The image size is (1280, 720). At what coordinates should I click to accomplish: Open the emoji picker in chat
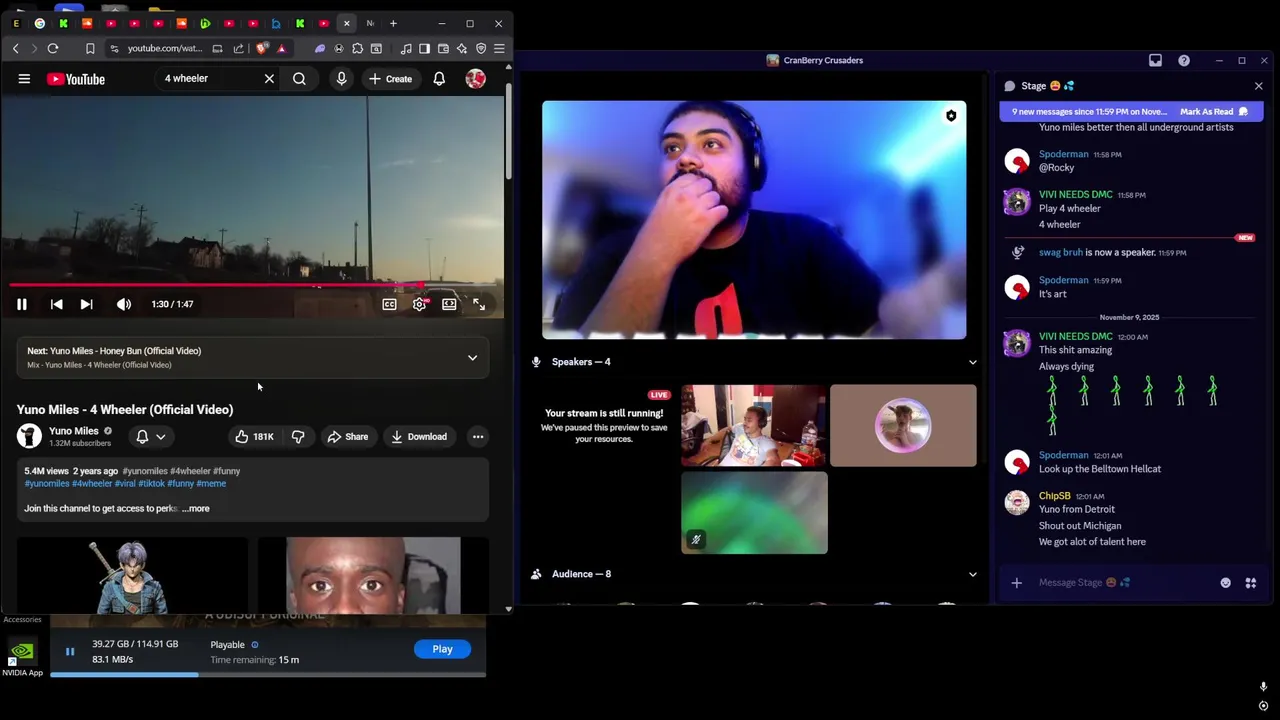(1225, 582)
